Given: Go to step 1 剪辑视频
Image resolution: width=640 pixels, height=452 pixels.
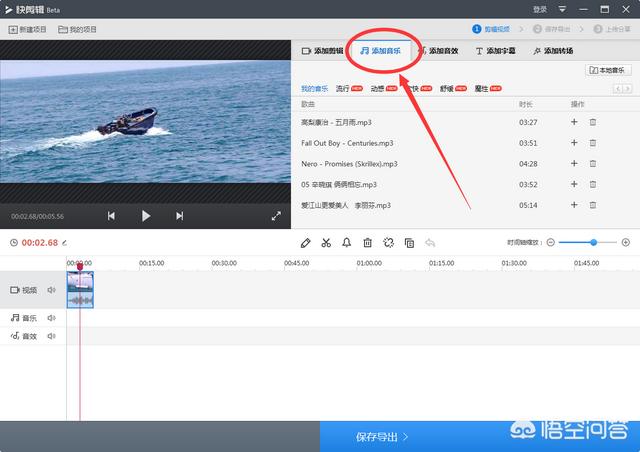Looking at the screenshot, I should coord(491,29).
